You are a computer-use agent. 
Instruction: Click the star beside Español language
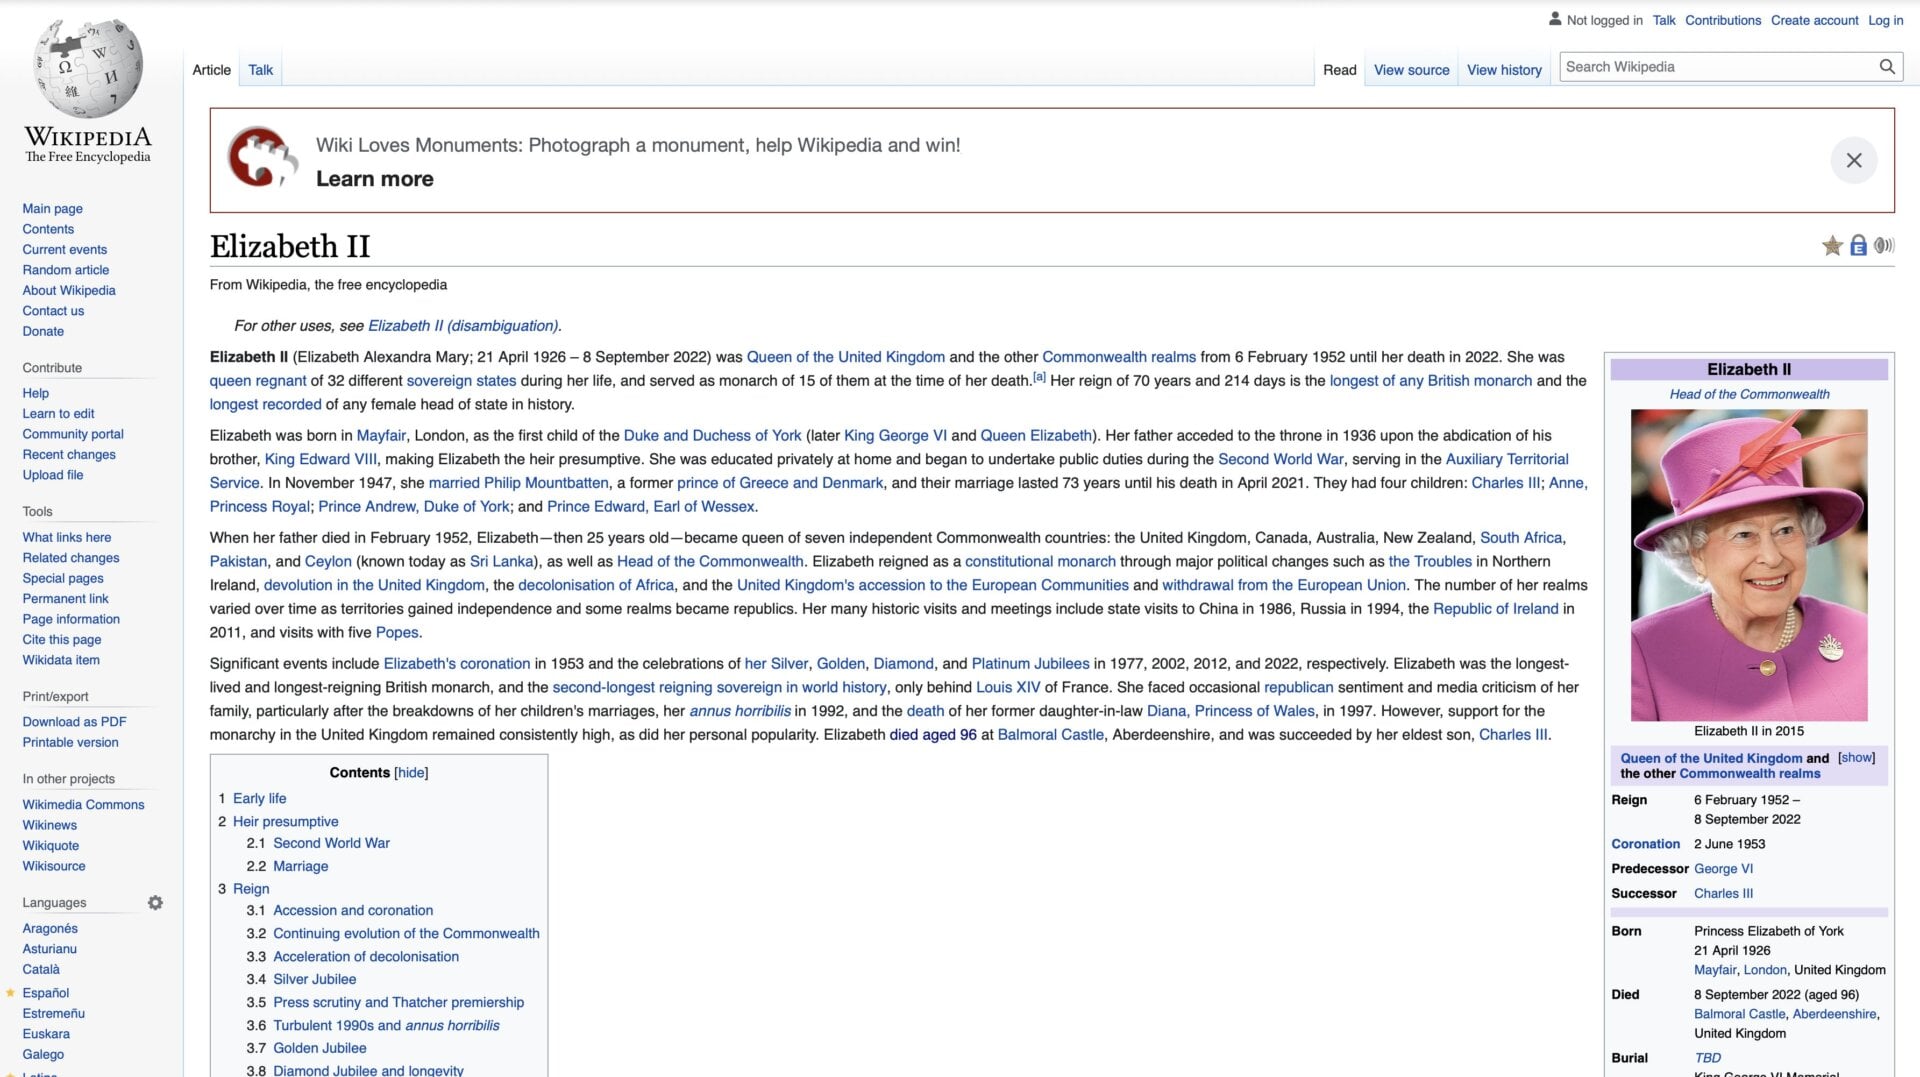[11, 992]
